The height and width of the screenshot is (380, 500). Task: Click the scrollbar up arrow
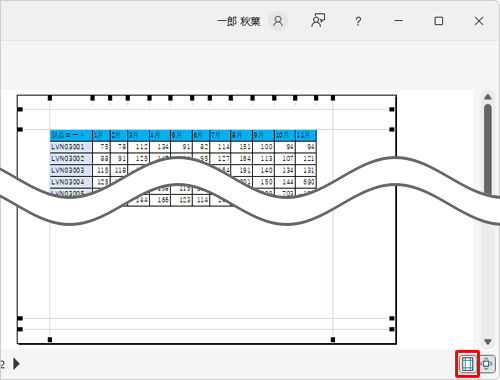click(488, 97)
